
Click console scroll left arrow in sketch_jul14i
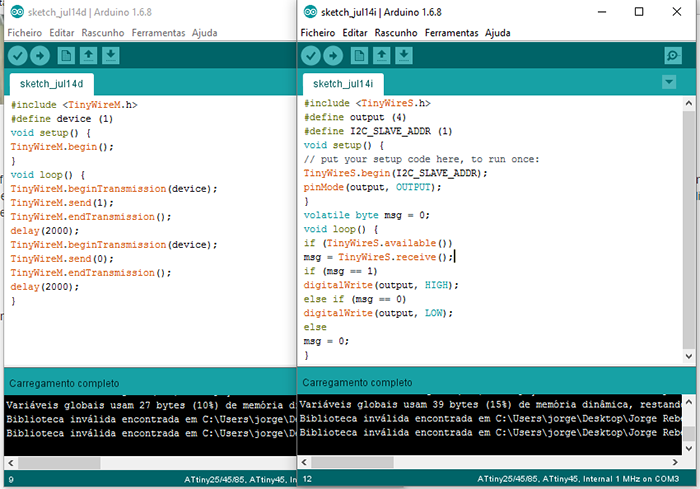click(x=304, y=462)
